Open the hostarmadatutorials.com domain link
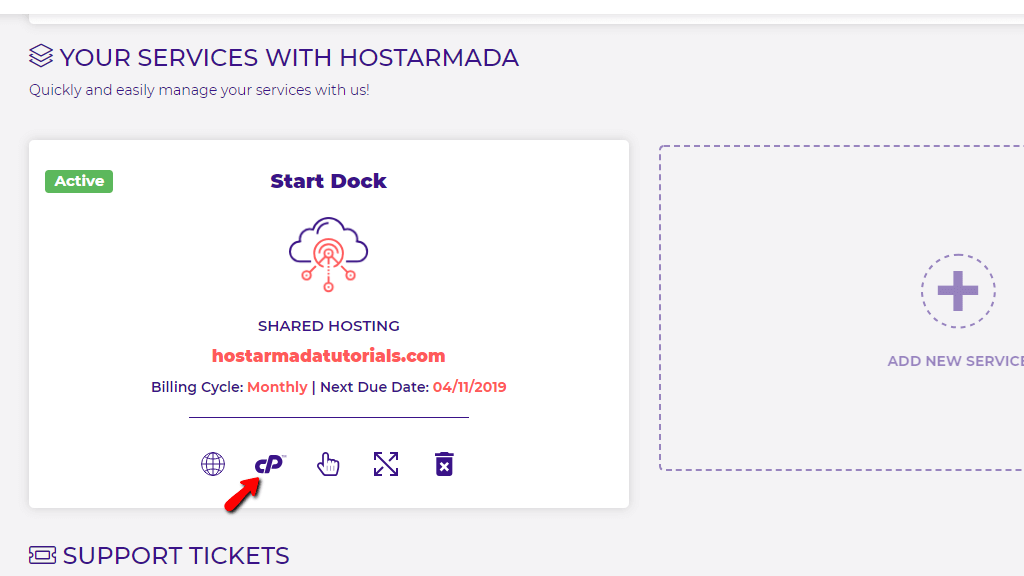This screenshot has height=576, width=1024. click(328, 356)
